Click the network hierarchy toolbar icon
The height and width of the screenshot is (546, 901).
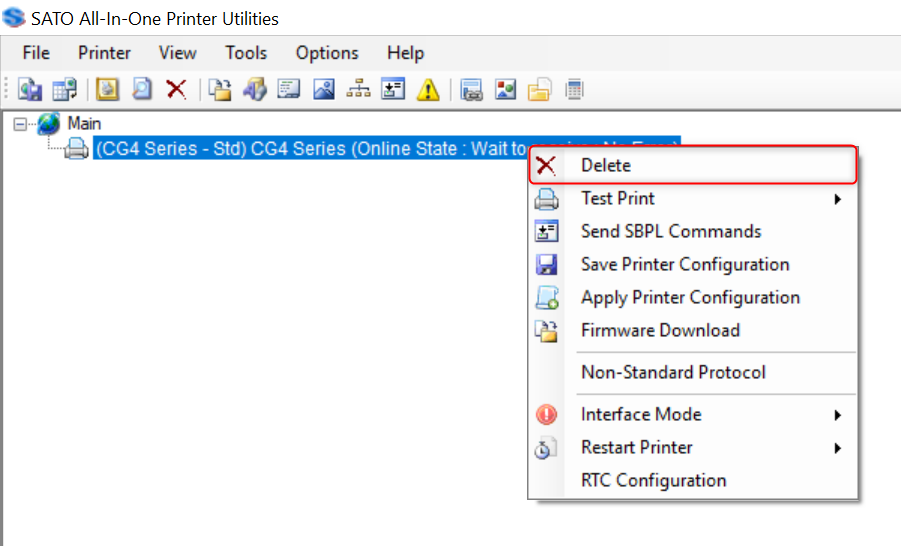pos(358,90)
